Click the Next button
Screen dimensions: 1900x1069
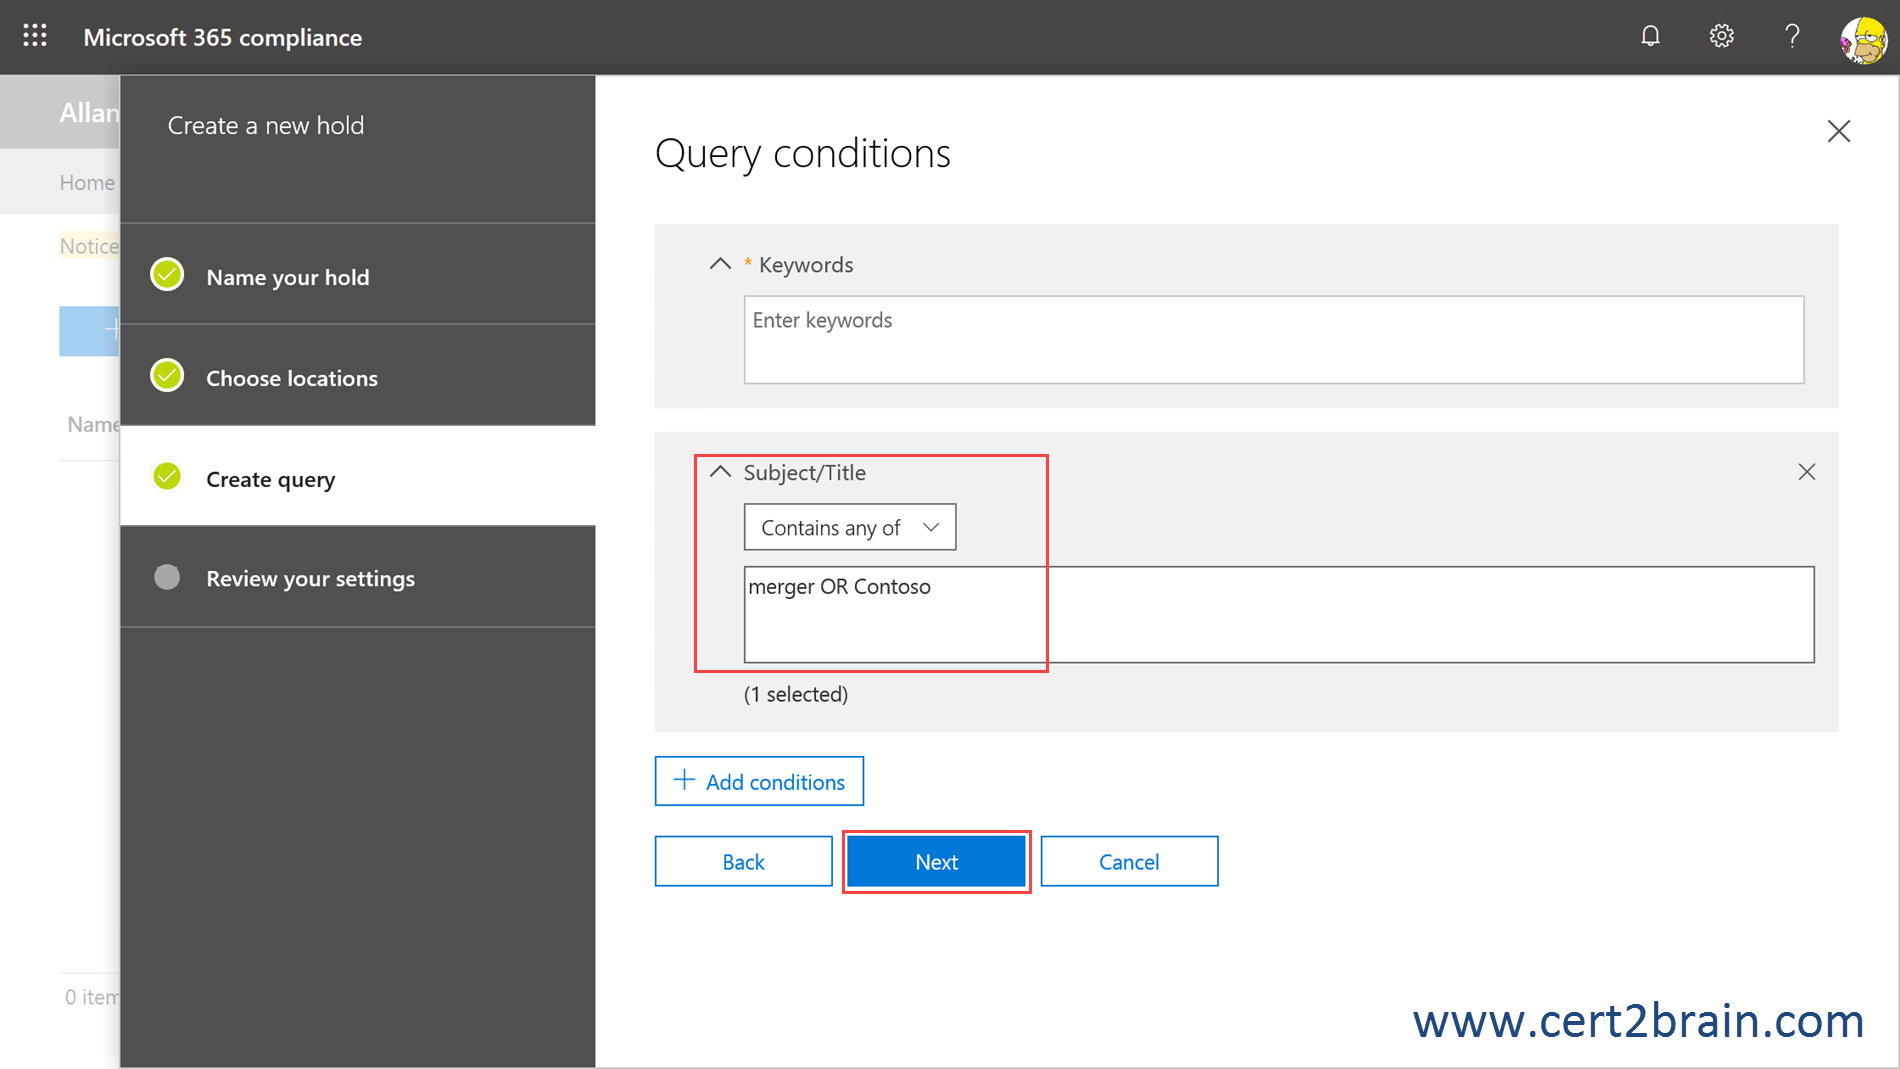[x=936, y=861]
